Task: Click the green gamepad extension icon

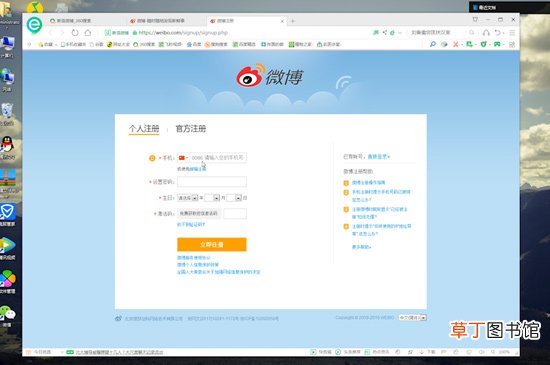Action: (497, 44)
